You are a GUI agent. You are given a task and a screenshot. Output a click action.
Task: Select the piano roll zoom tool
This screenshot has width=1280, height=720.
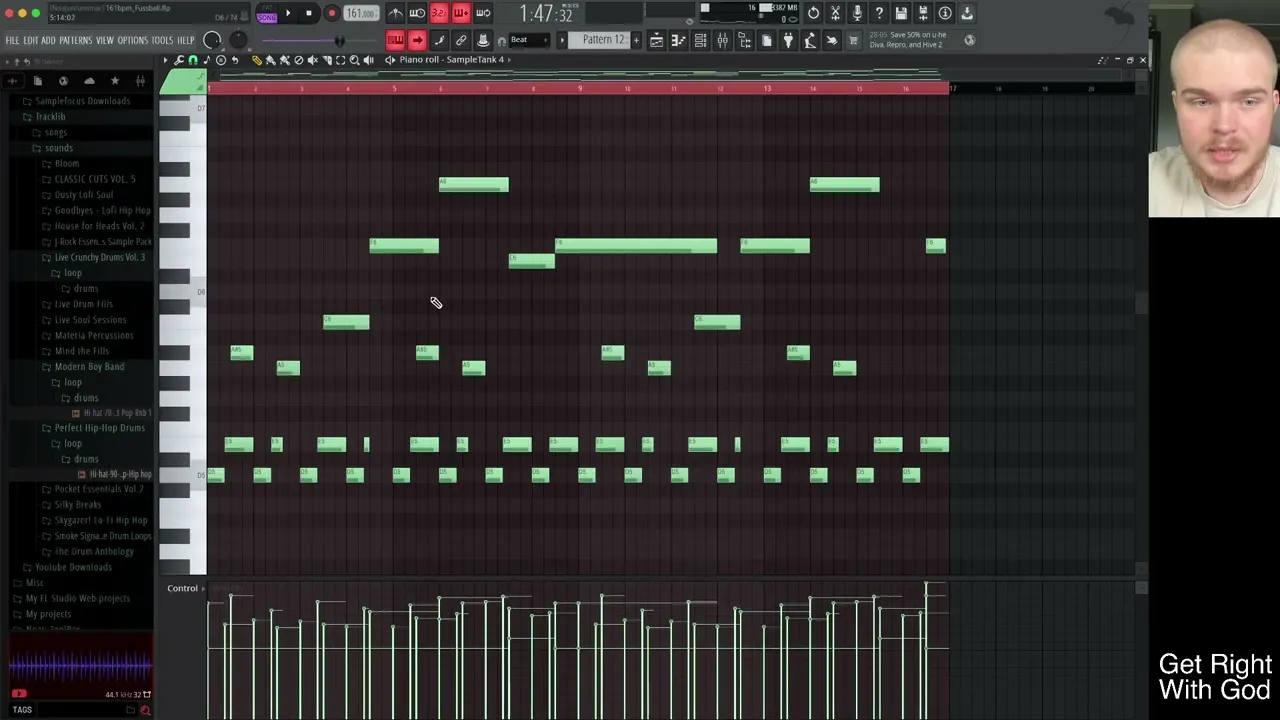pos(354,60)
